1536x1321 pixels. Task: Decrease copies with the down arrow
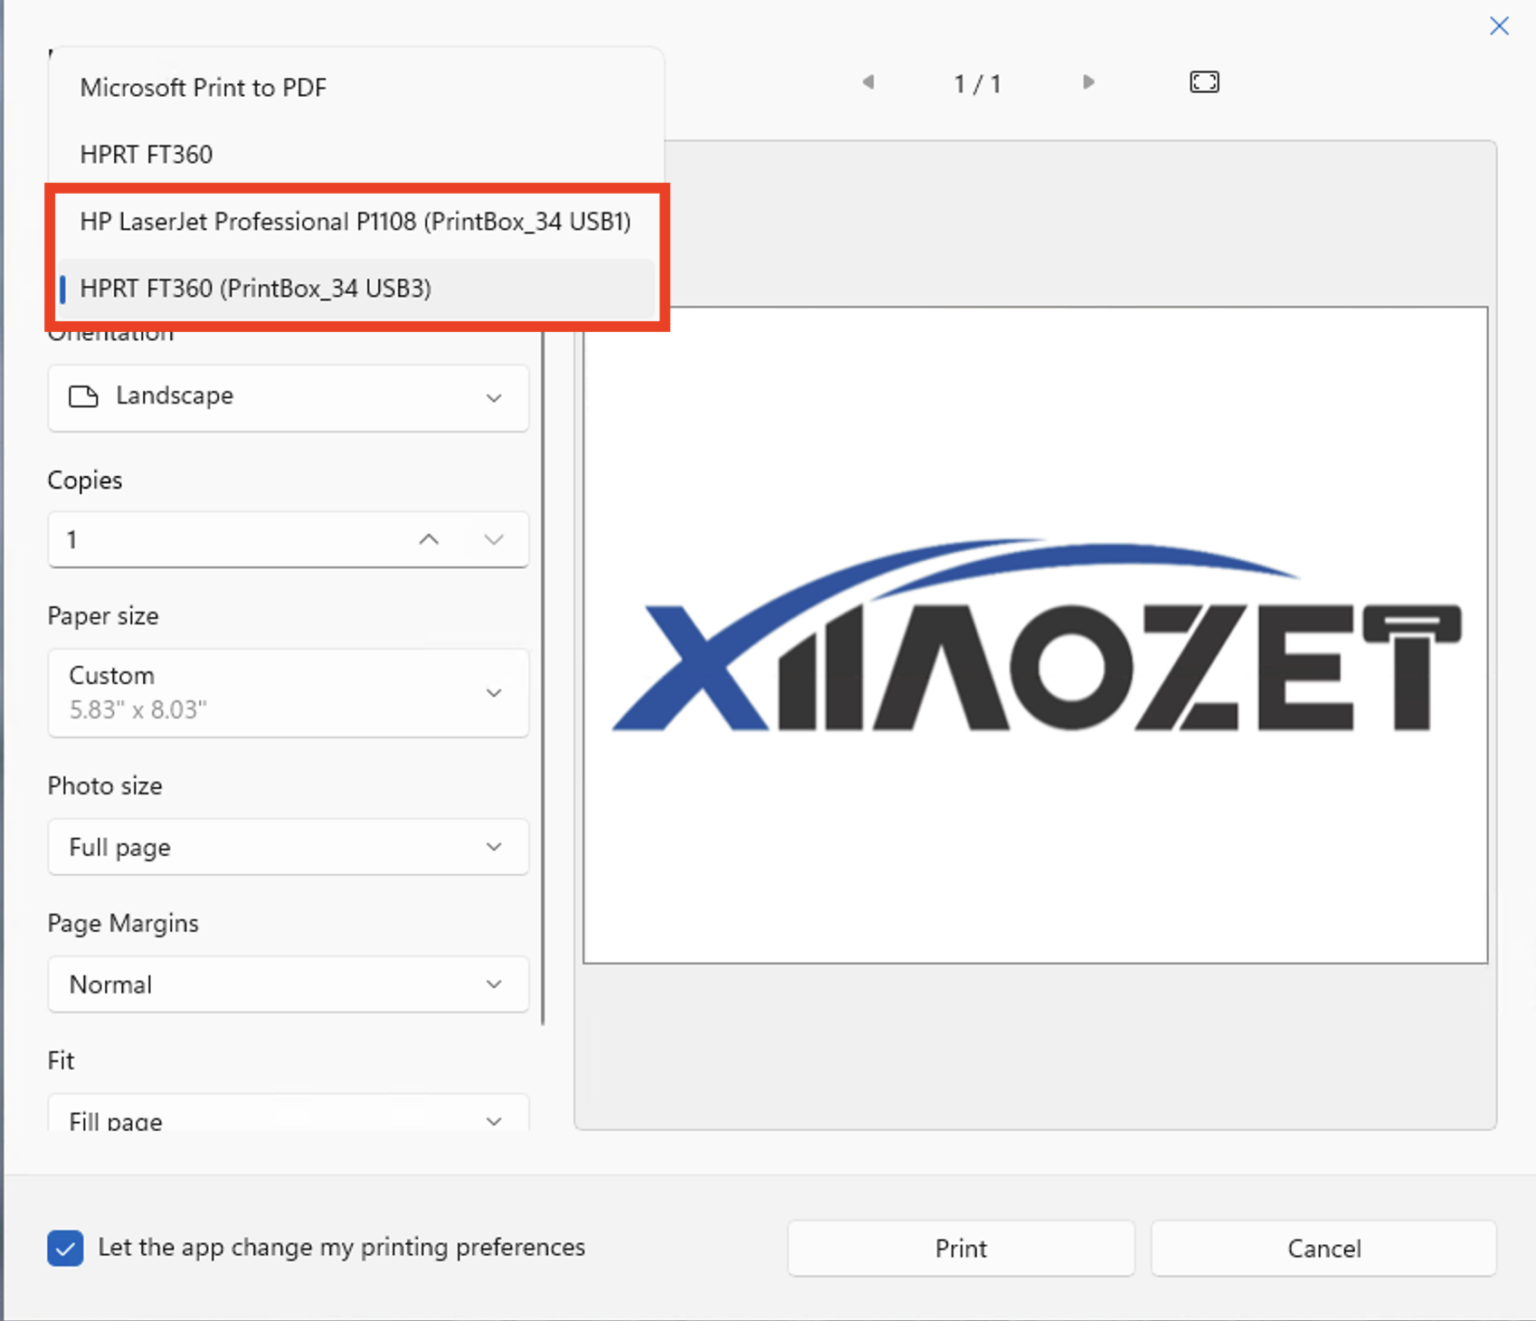click(493, 540)
